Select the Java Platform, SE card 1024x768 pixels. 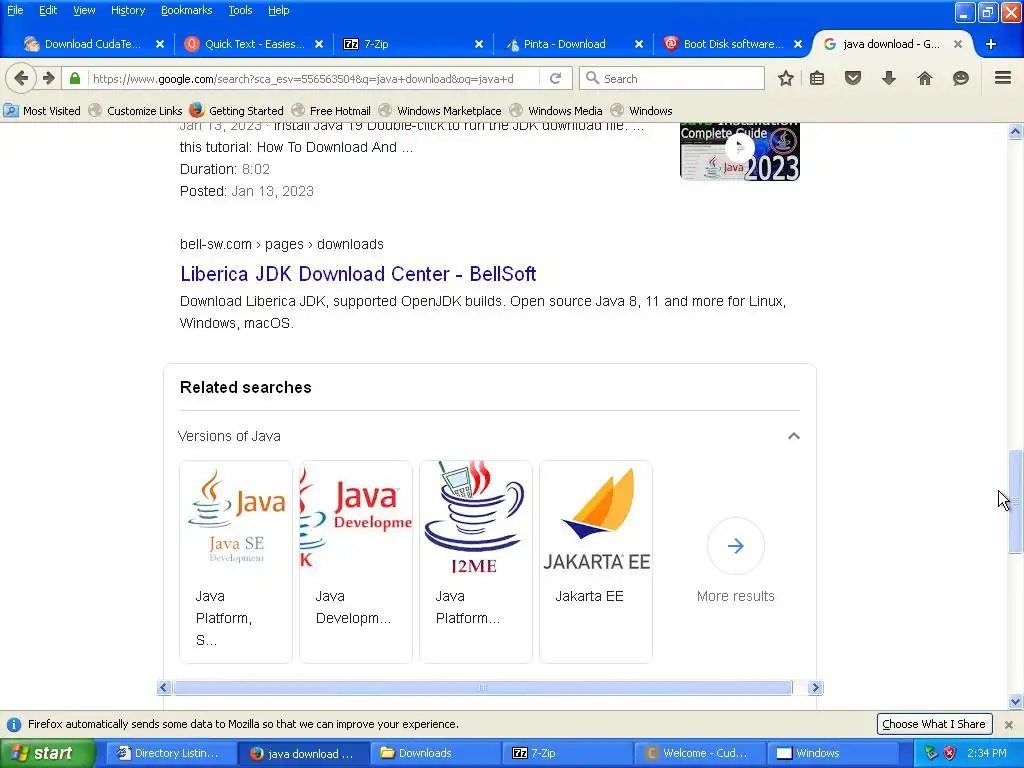point(236,562)
